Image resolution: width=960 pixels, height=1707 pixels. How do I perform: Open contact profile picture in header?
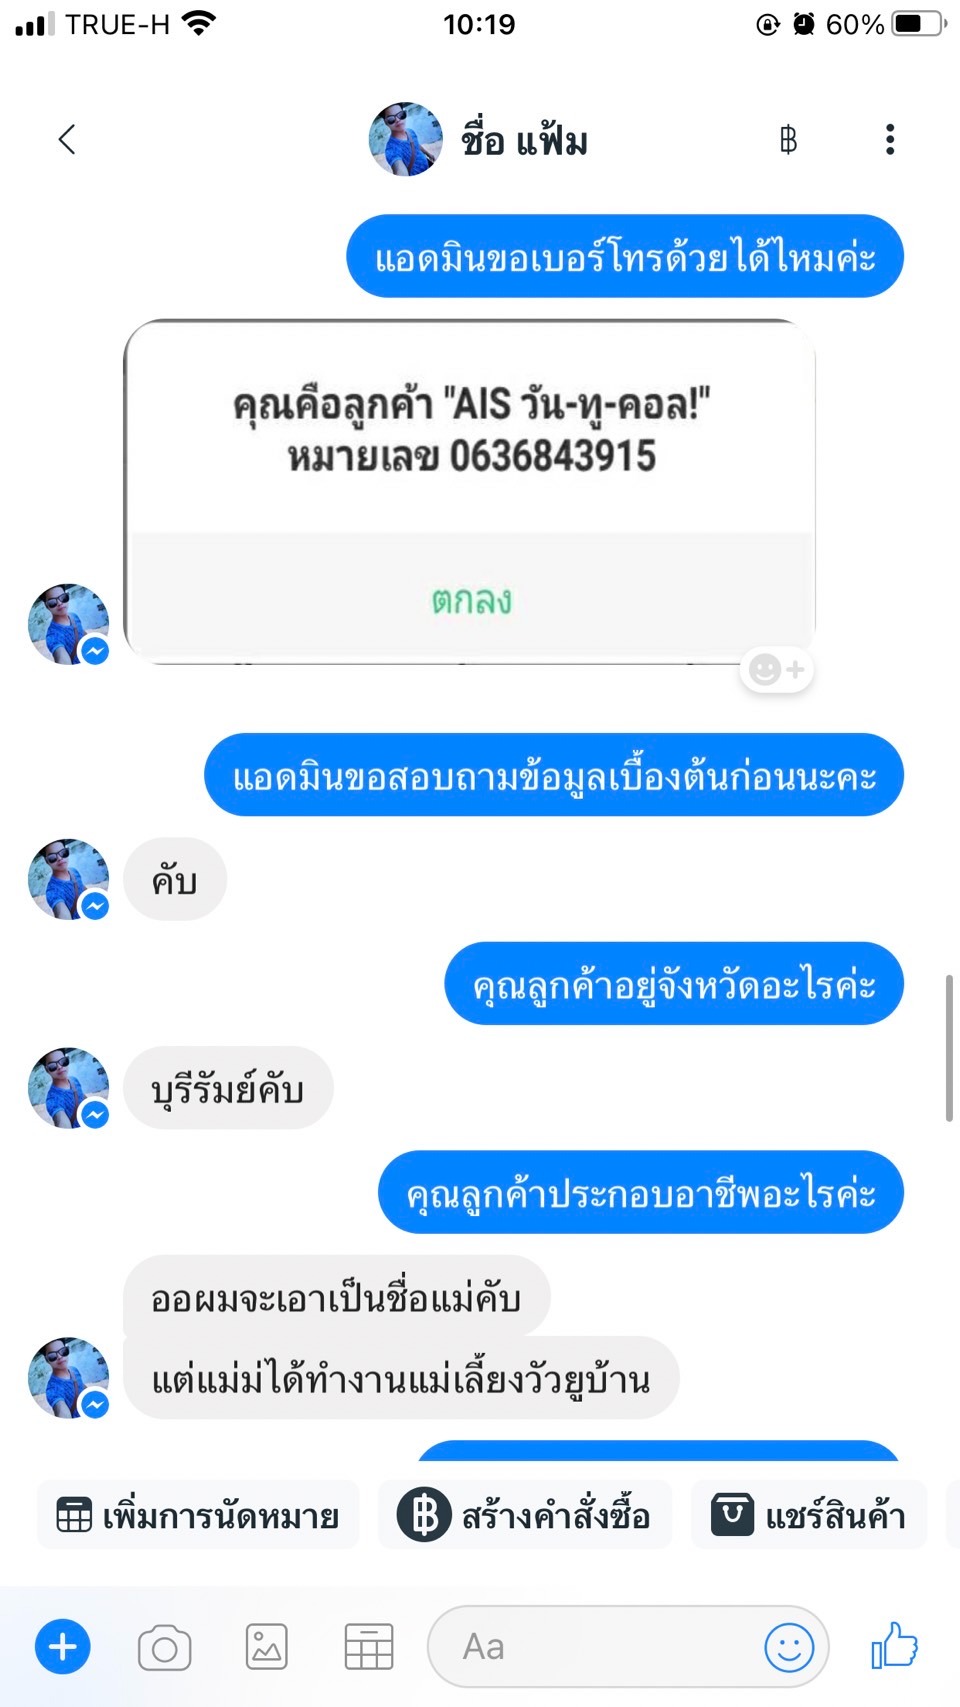pyautogui.click(x=405, y=139)
